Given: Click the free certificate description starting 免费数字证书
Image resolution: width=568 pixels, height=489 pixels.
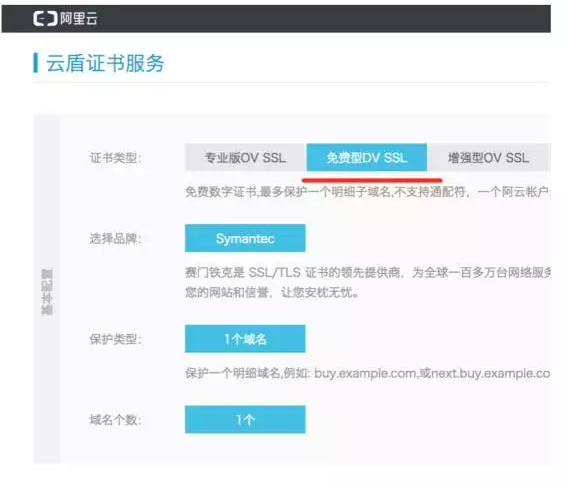Looking at the screenshot, I should click(x=368, y=192).
